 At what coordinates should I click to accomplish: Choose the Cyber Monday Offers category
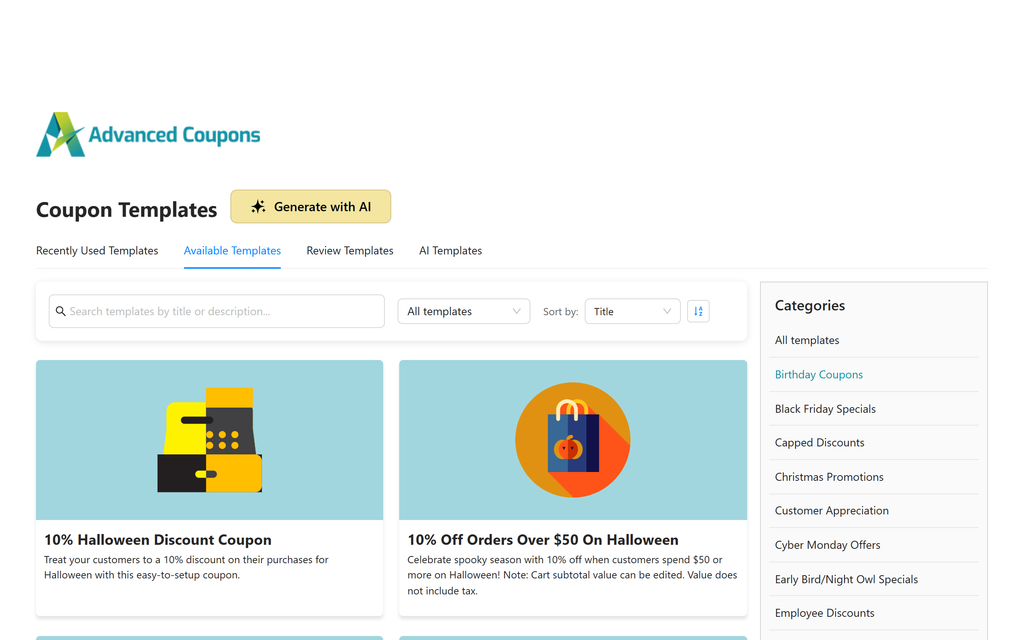pos(827,545)
